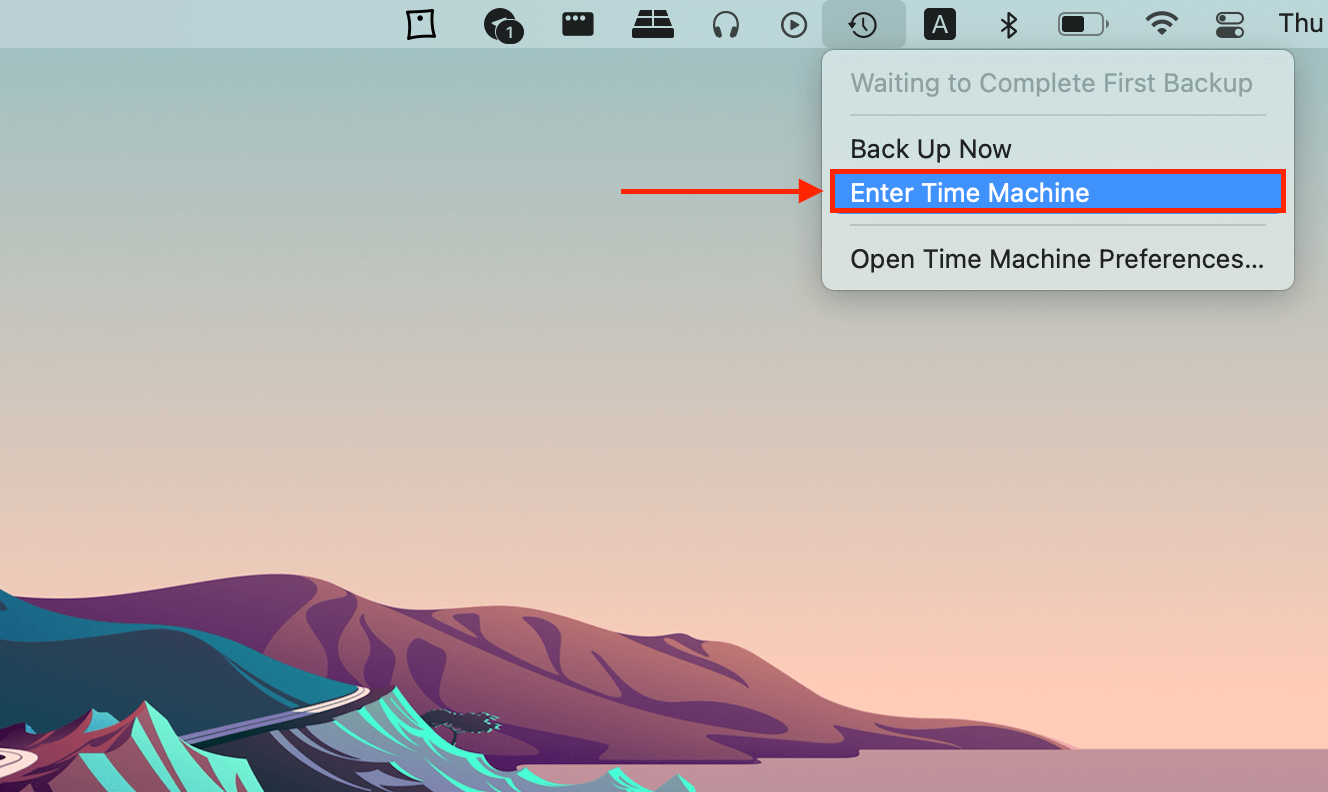This screenshot has height=792, width=1328.
Task: Open the Time Machine menu bar icon
Action: pos(863,25)
